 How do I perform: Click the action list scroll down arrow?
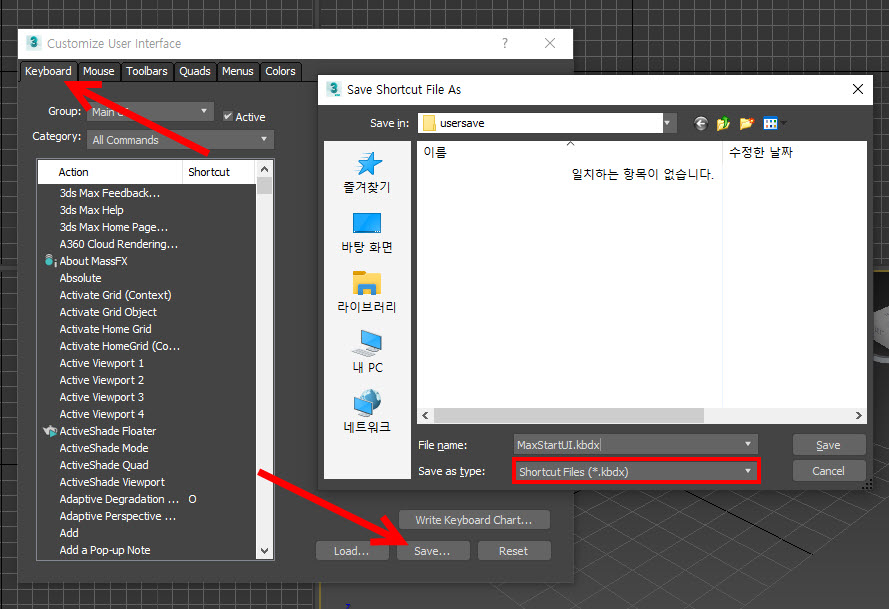coord(264,551)
